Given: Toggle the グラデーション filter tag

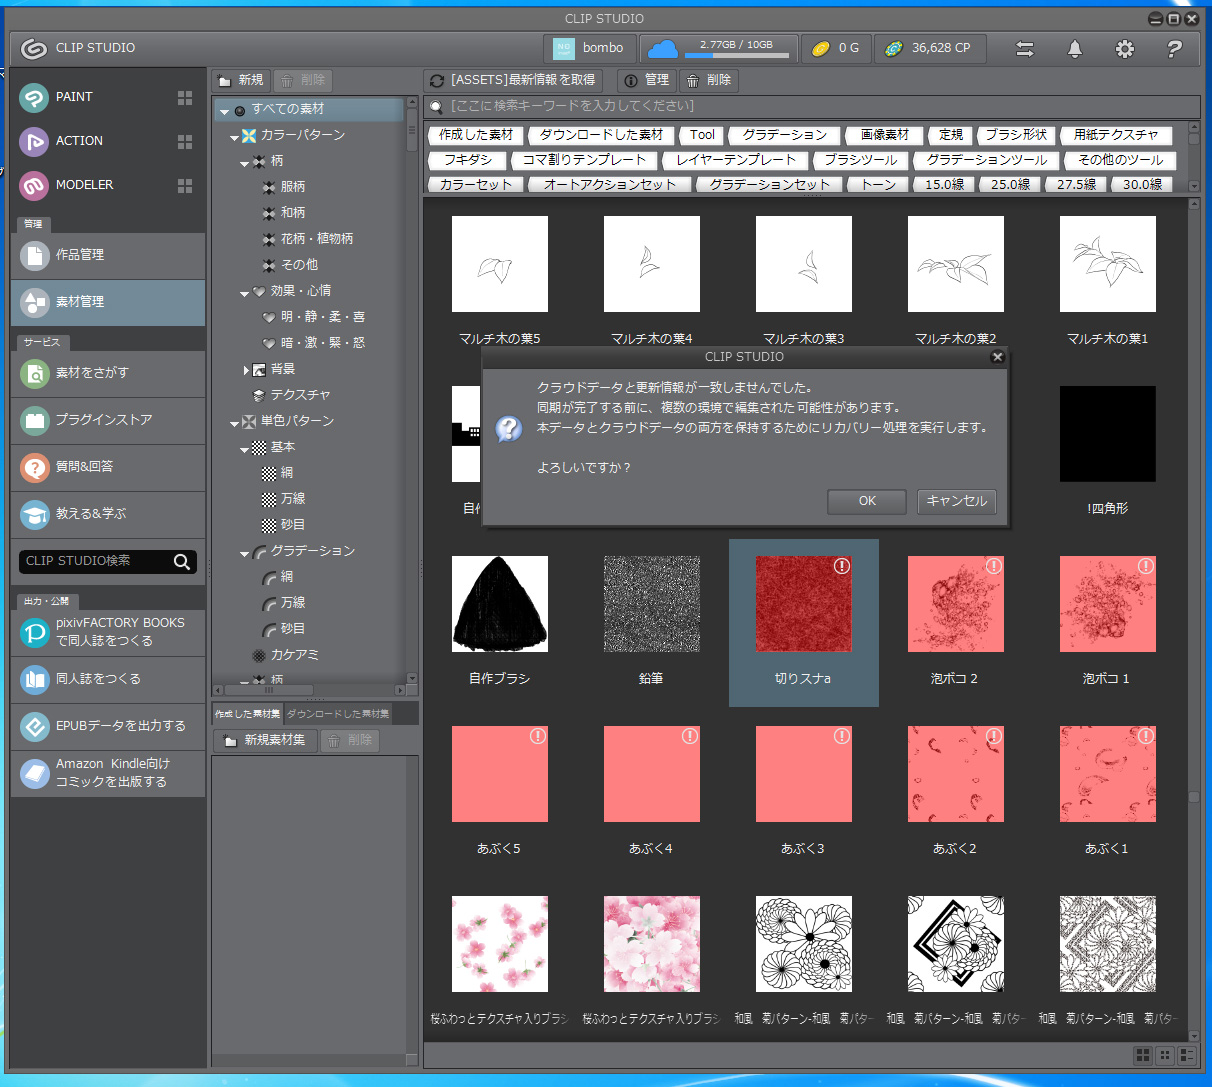Looking at the screenshot, I should (x=784, y=135).
